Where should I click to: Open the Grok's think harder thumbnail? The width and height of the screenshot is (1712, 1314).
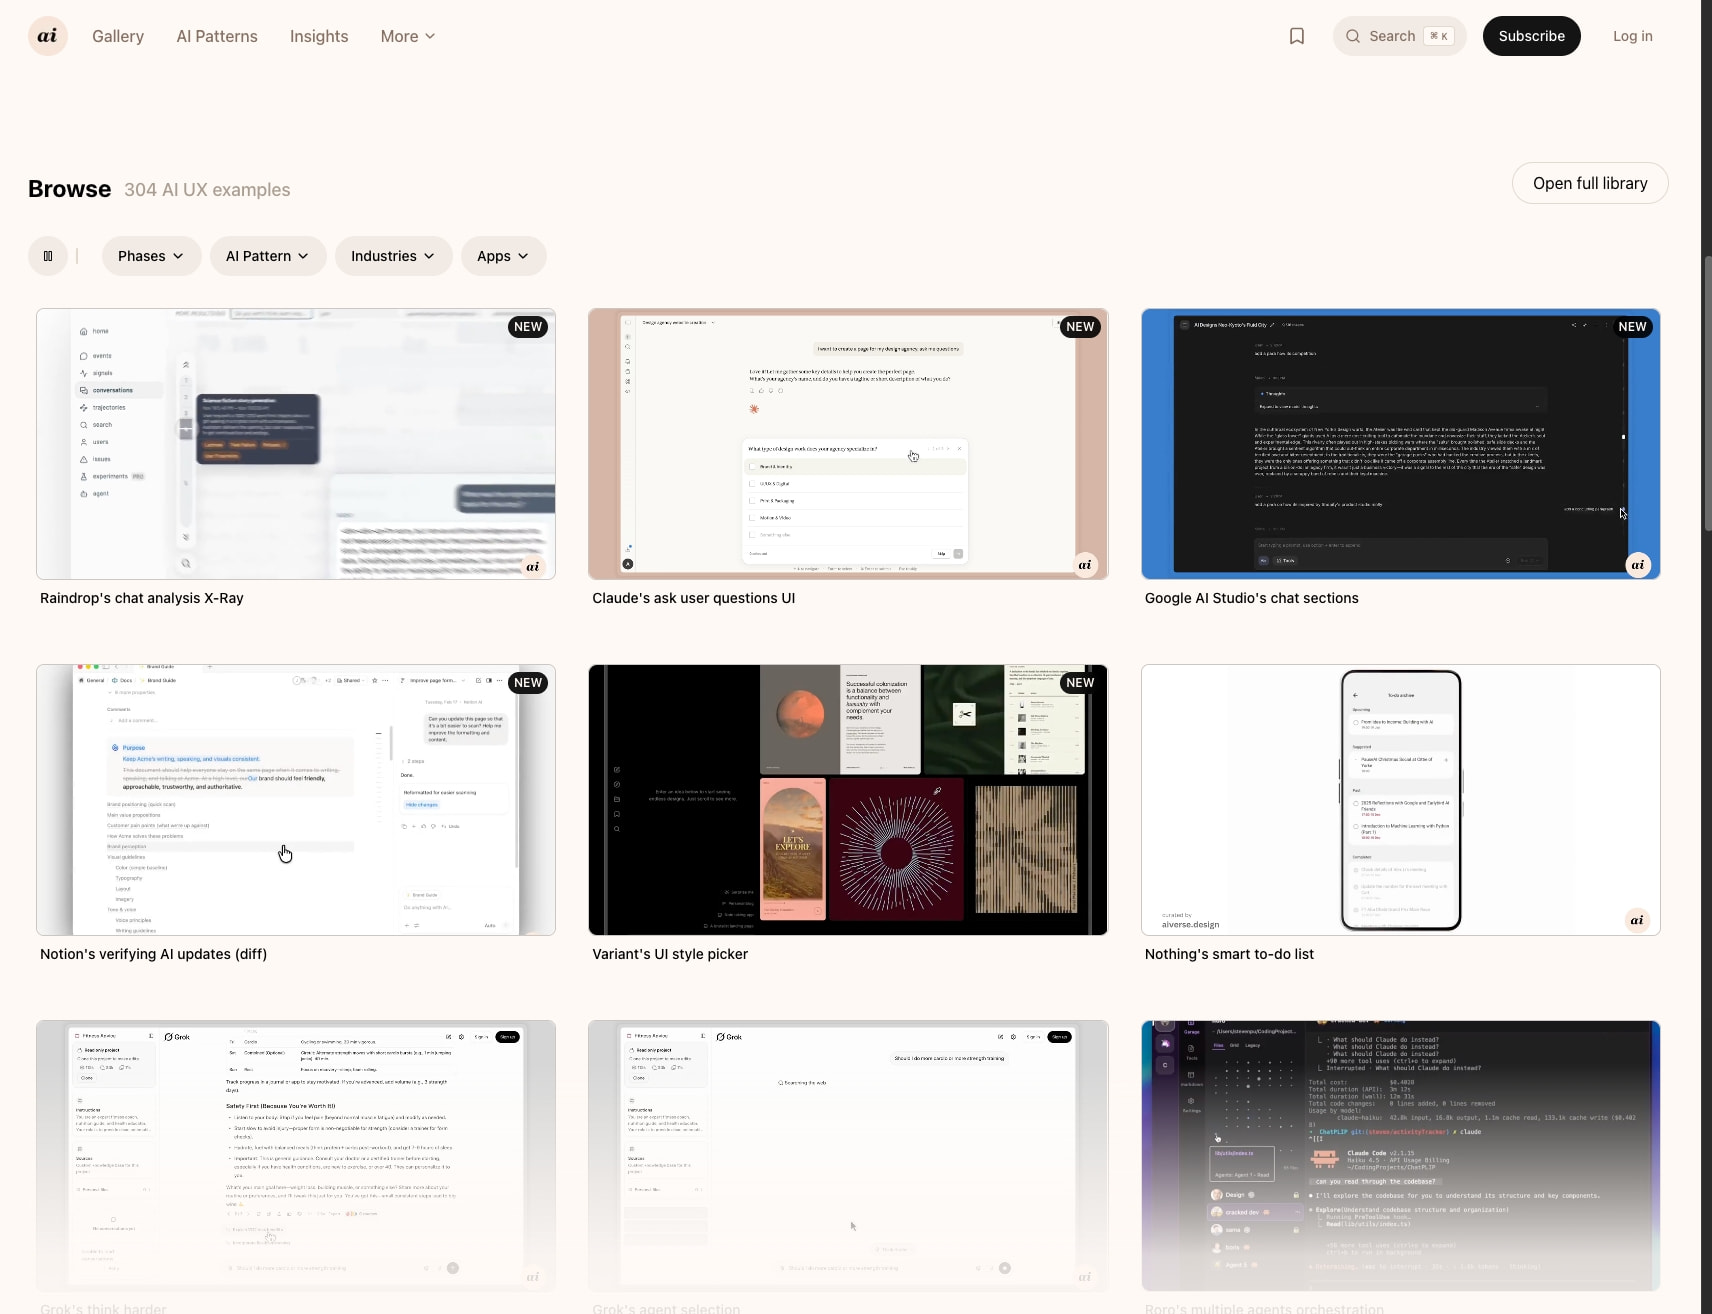pyautogui.click(x=296, y=1156)
